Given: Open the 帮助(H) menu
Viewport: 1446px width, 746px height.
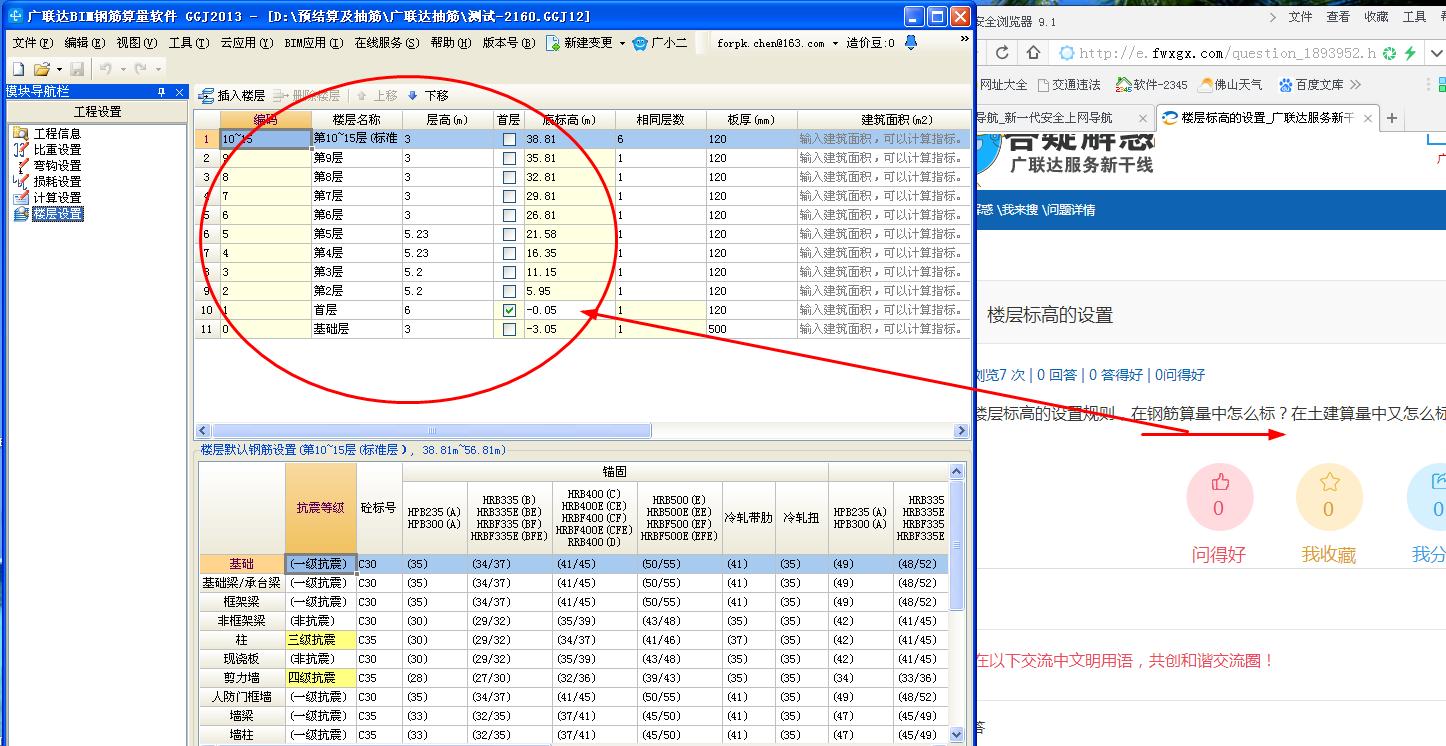Looking at the screenshot, I should [451, 43].
